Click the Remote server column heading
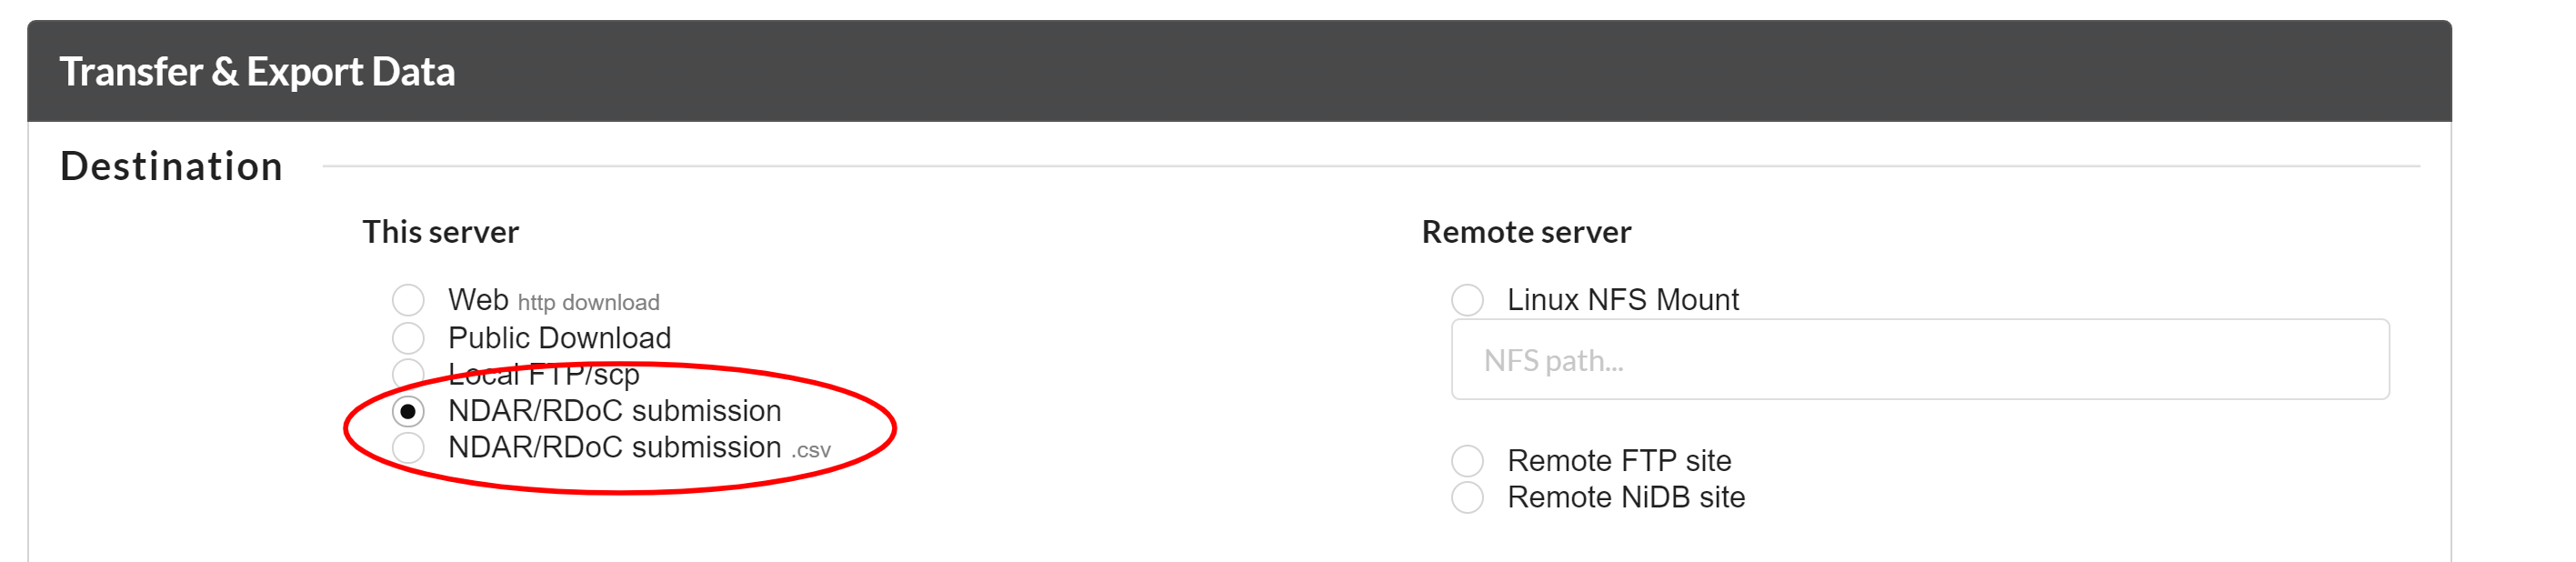The image size is (2576, 562). click(1526, 231)
